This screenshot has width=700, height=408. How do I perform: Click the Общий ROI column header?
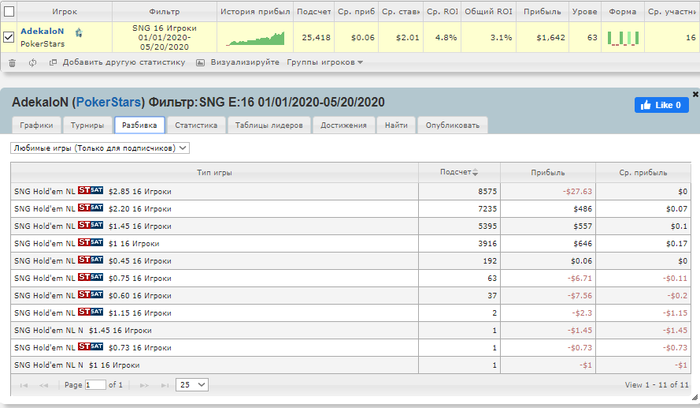click(488, 12)
